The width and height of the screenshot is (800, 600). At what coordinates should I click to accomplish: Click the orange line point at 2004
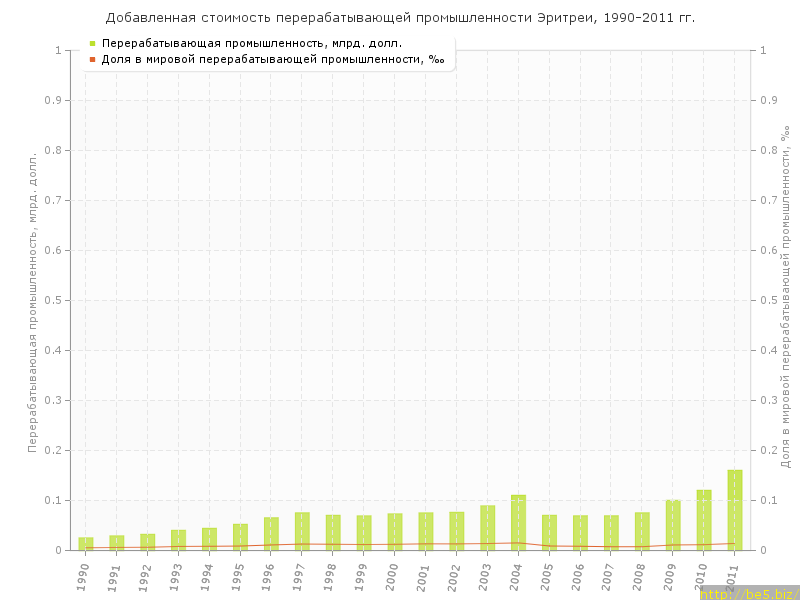pos(518,542)
